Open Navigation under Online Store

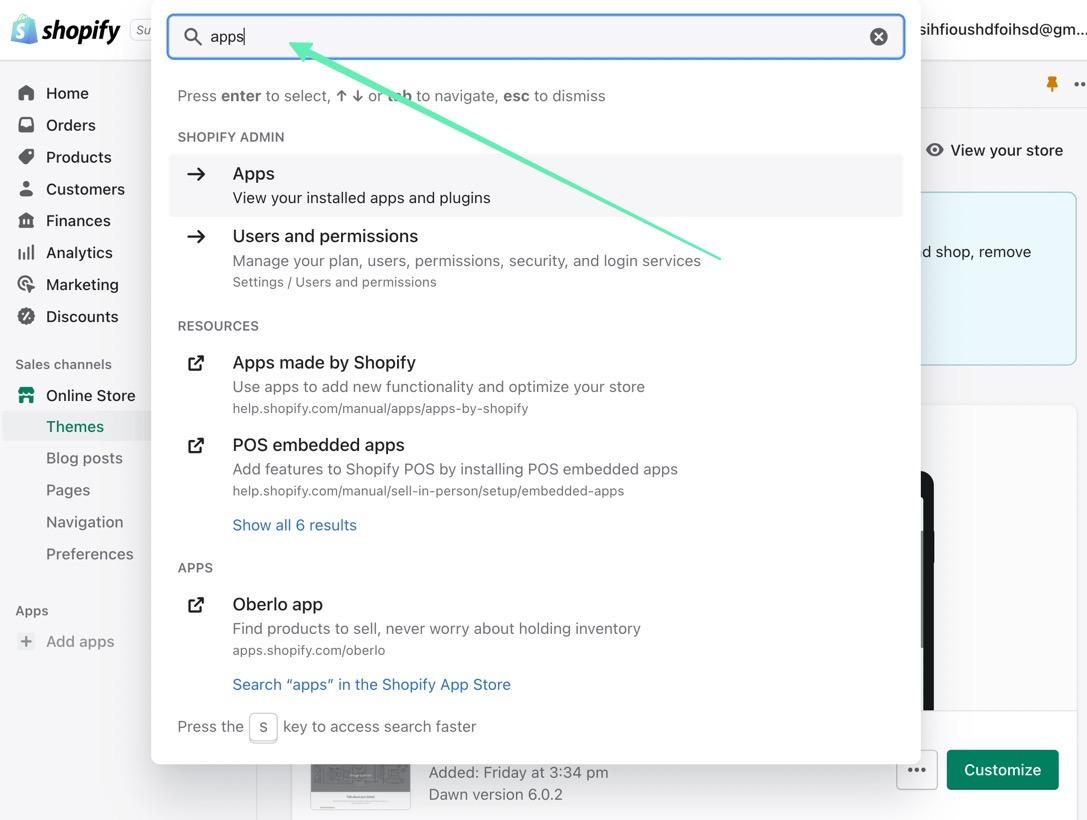[85, 522]
